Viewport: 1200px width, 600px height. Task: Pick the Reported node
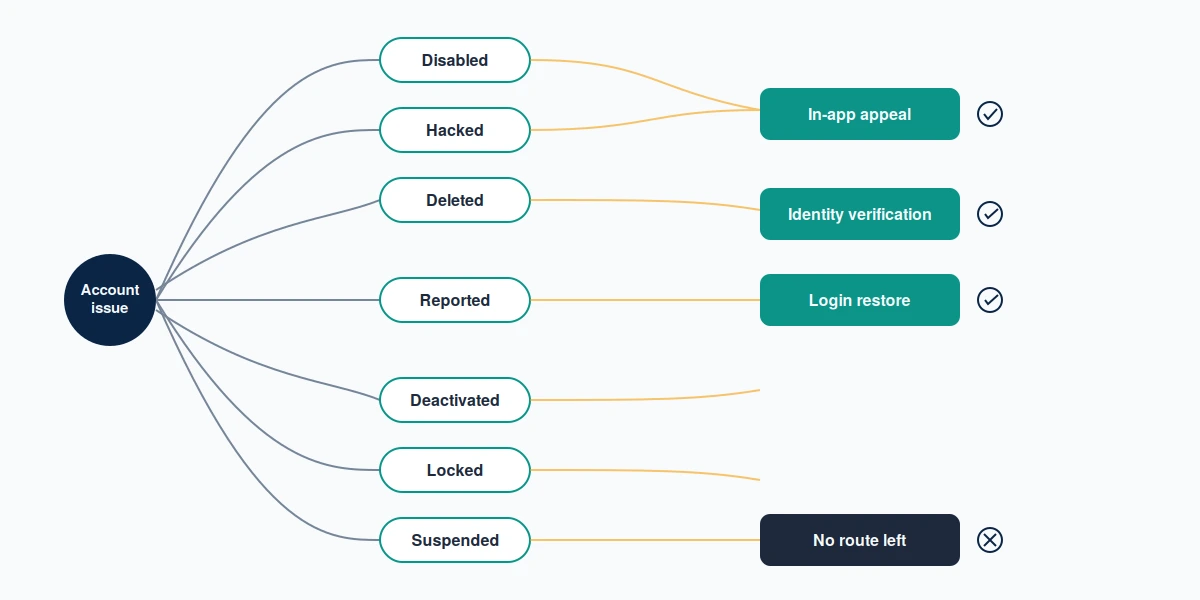tap(455, 300)
